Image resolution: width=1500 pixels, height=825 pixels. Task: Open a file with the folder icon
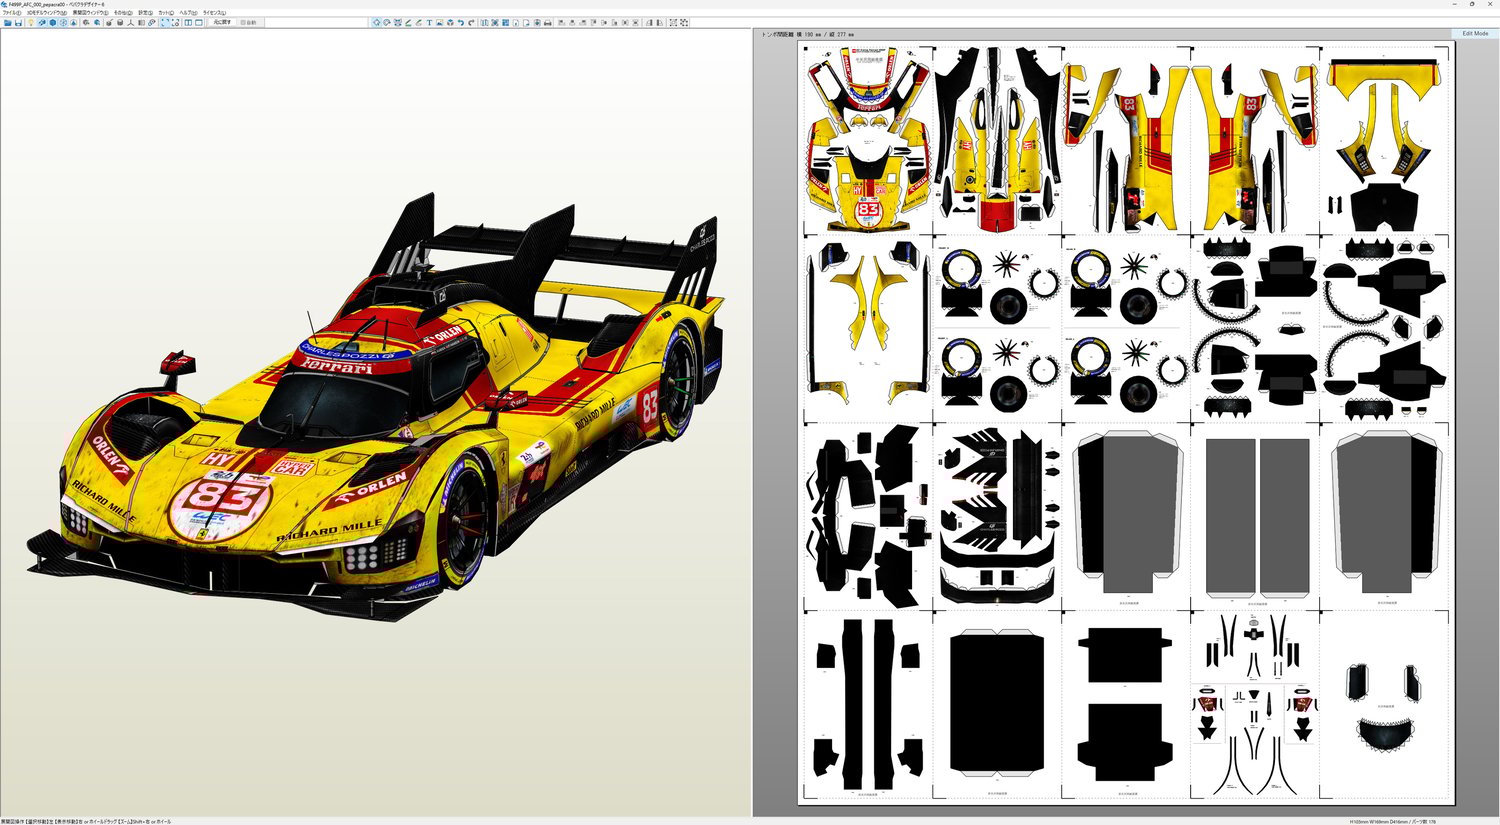click(x=8, y=23)
